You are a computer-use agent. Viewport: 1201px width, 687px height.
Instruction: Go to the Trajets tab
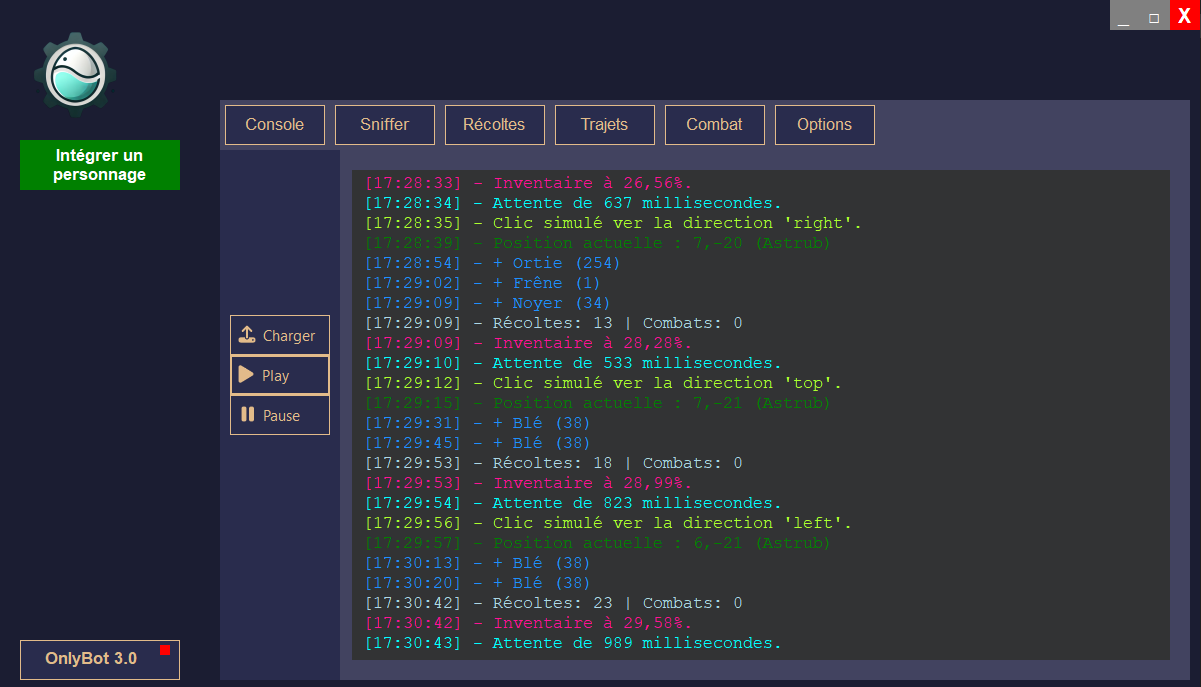[605, 125]
